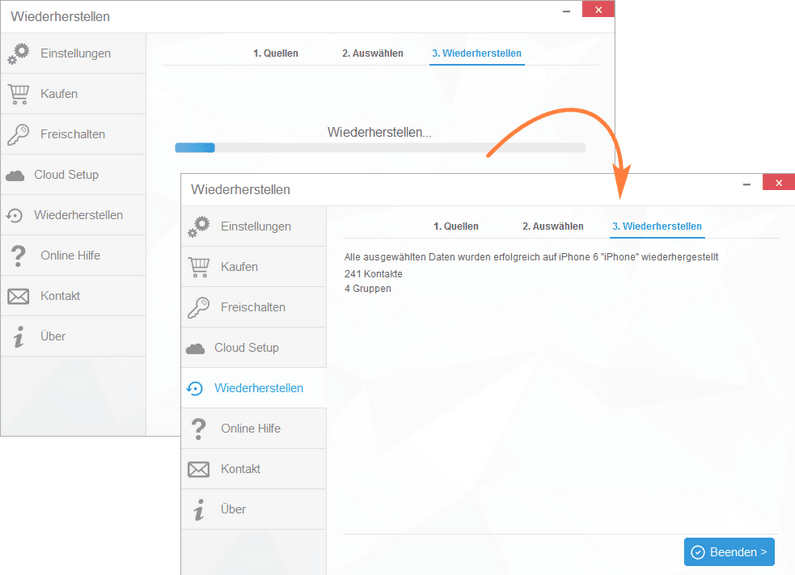Open Kontakt in the back window
795x575 pixels.
tap(74, 296)
